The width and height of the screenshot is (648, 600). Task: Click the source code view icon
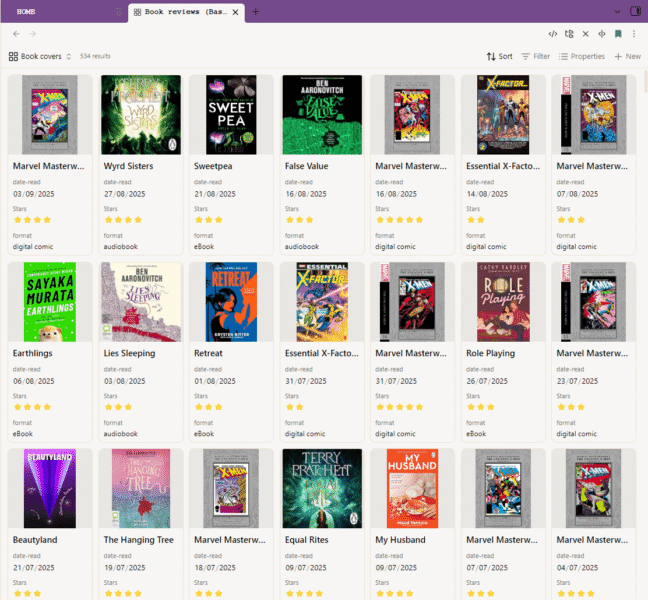pos(553,34)
